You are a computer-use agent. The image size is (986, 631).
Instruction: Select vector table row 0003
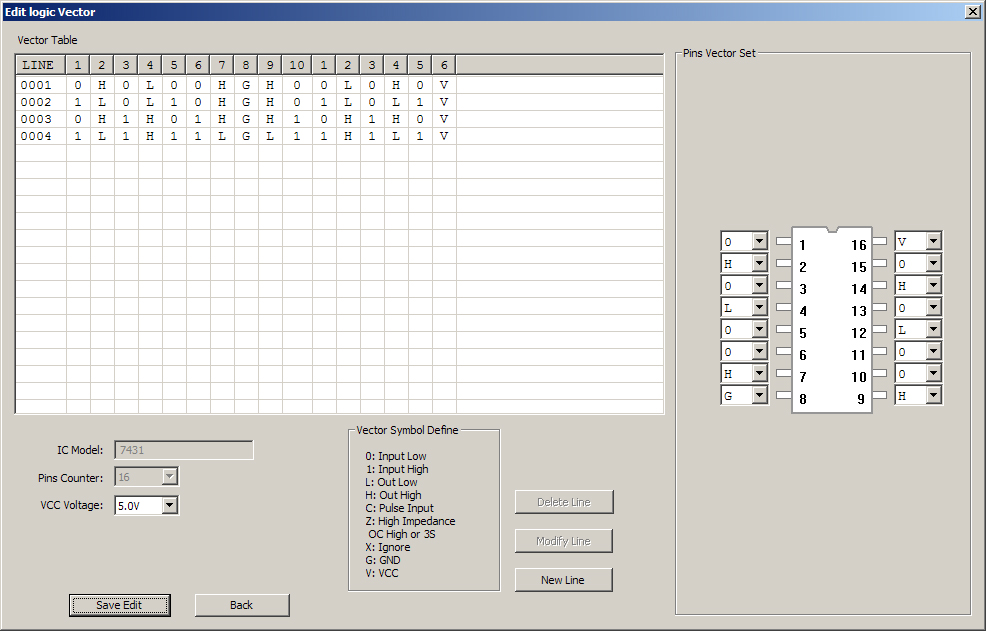(x=36, y=119)
